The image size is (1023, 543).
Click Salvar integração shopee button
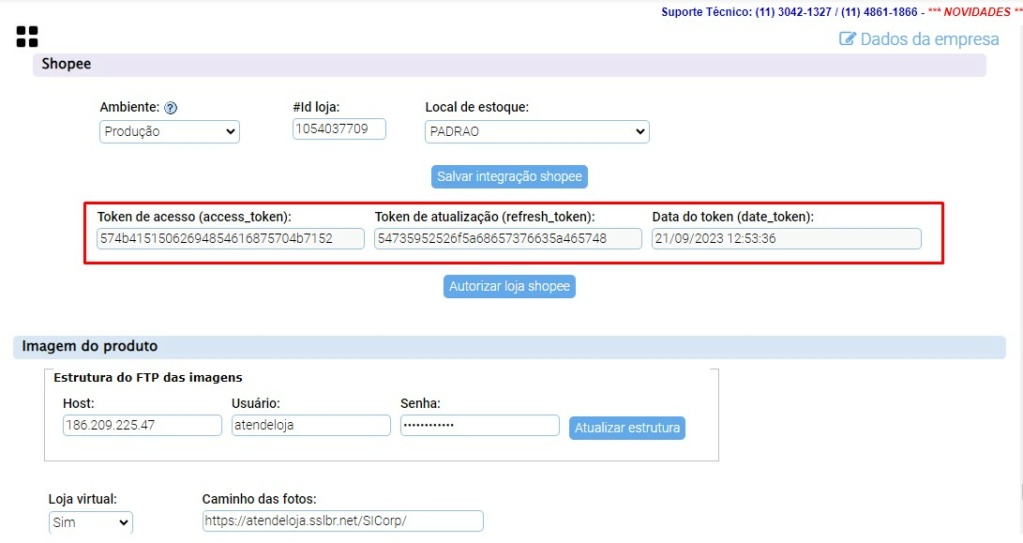pyautogui.click(x=510, y=176)
